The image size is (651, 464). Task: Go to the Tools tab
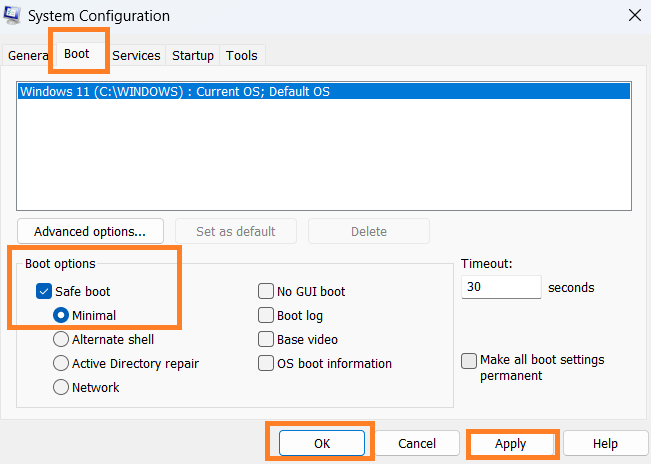(242, 56)
